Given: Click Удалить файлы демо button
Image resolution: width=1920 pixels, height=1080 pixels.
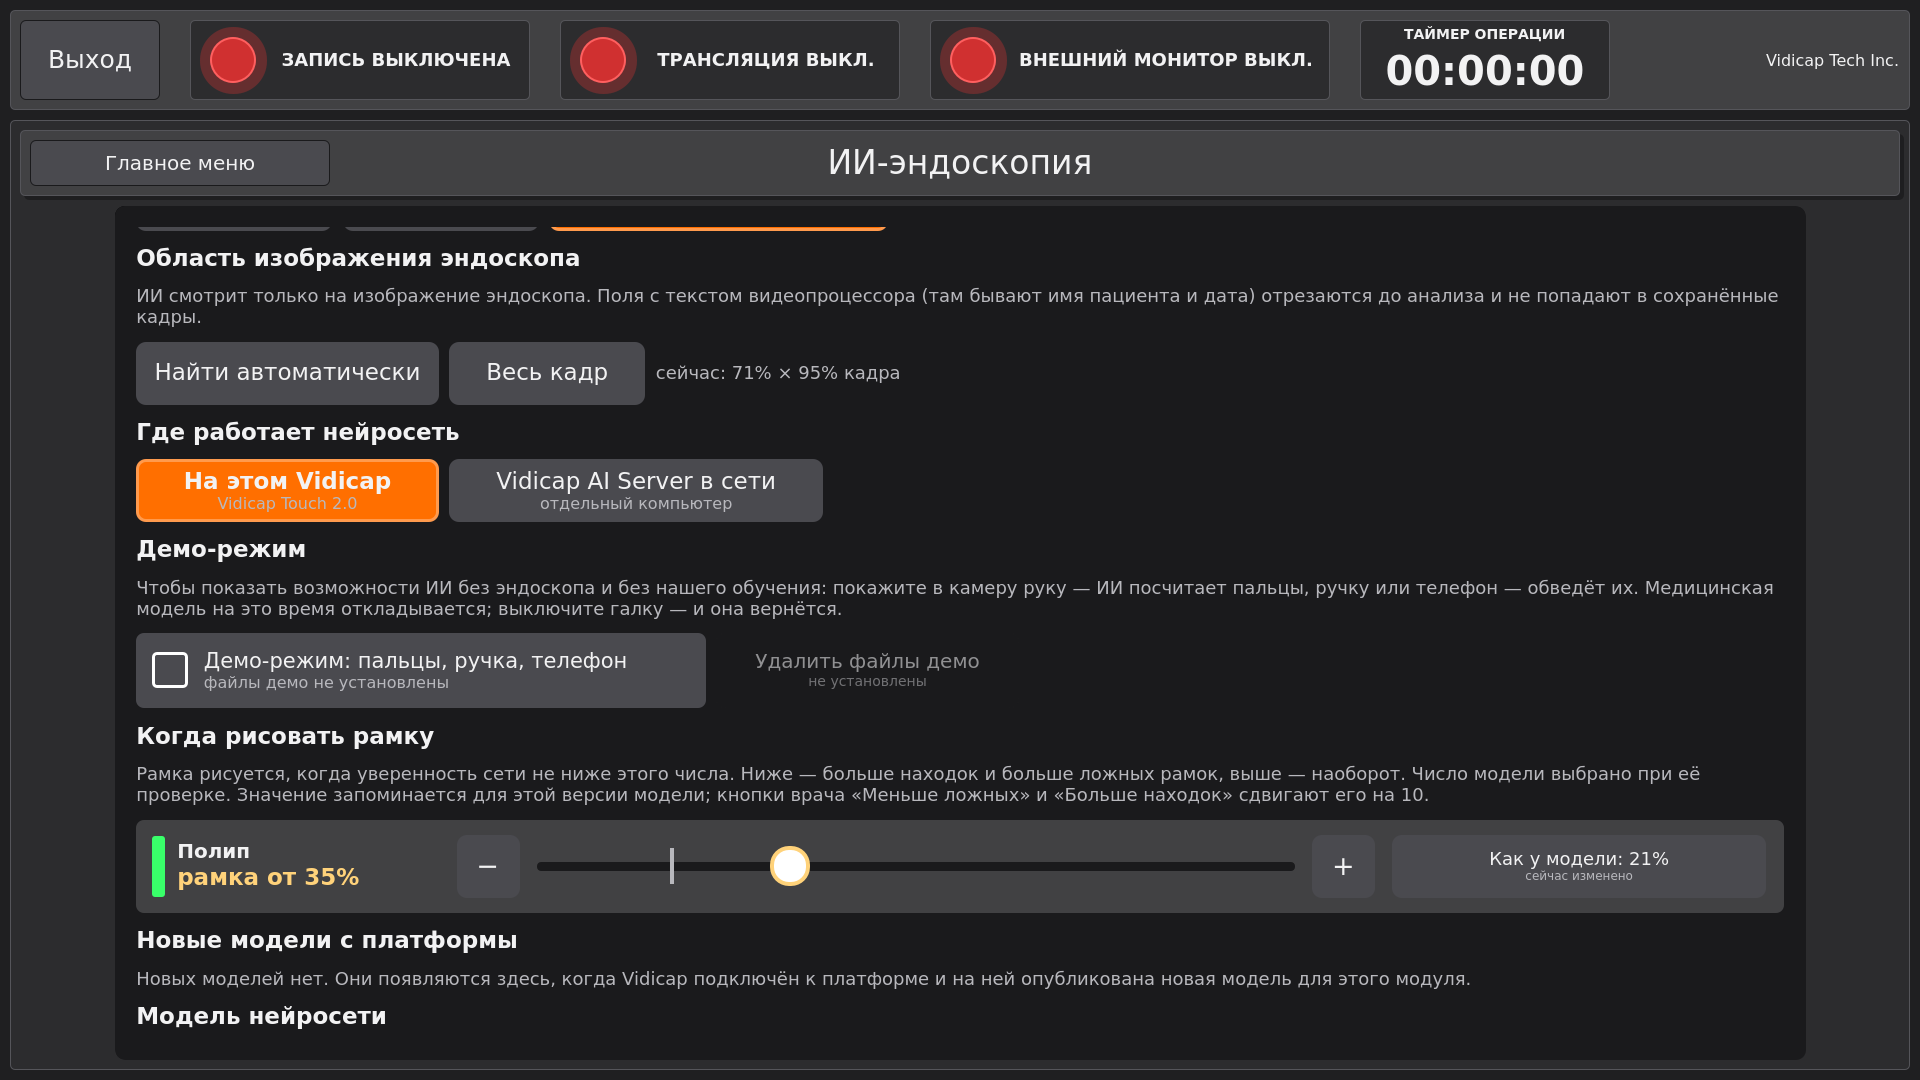Looking at the screenshot, I should point(867,670).
